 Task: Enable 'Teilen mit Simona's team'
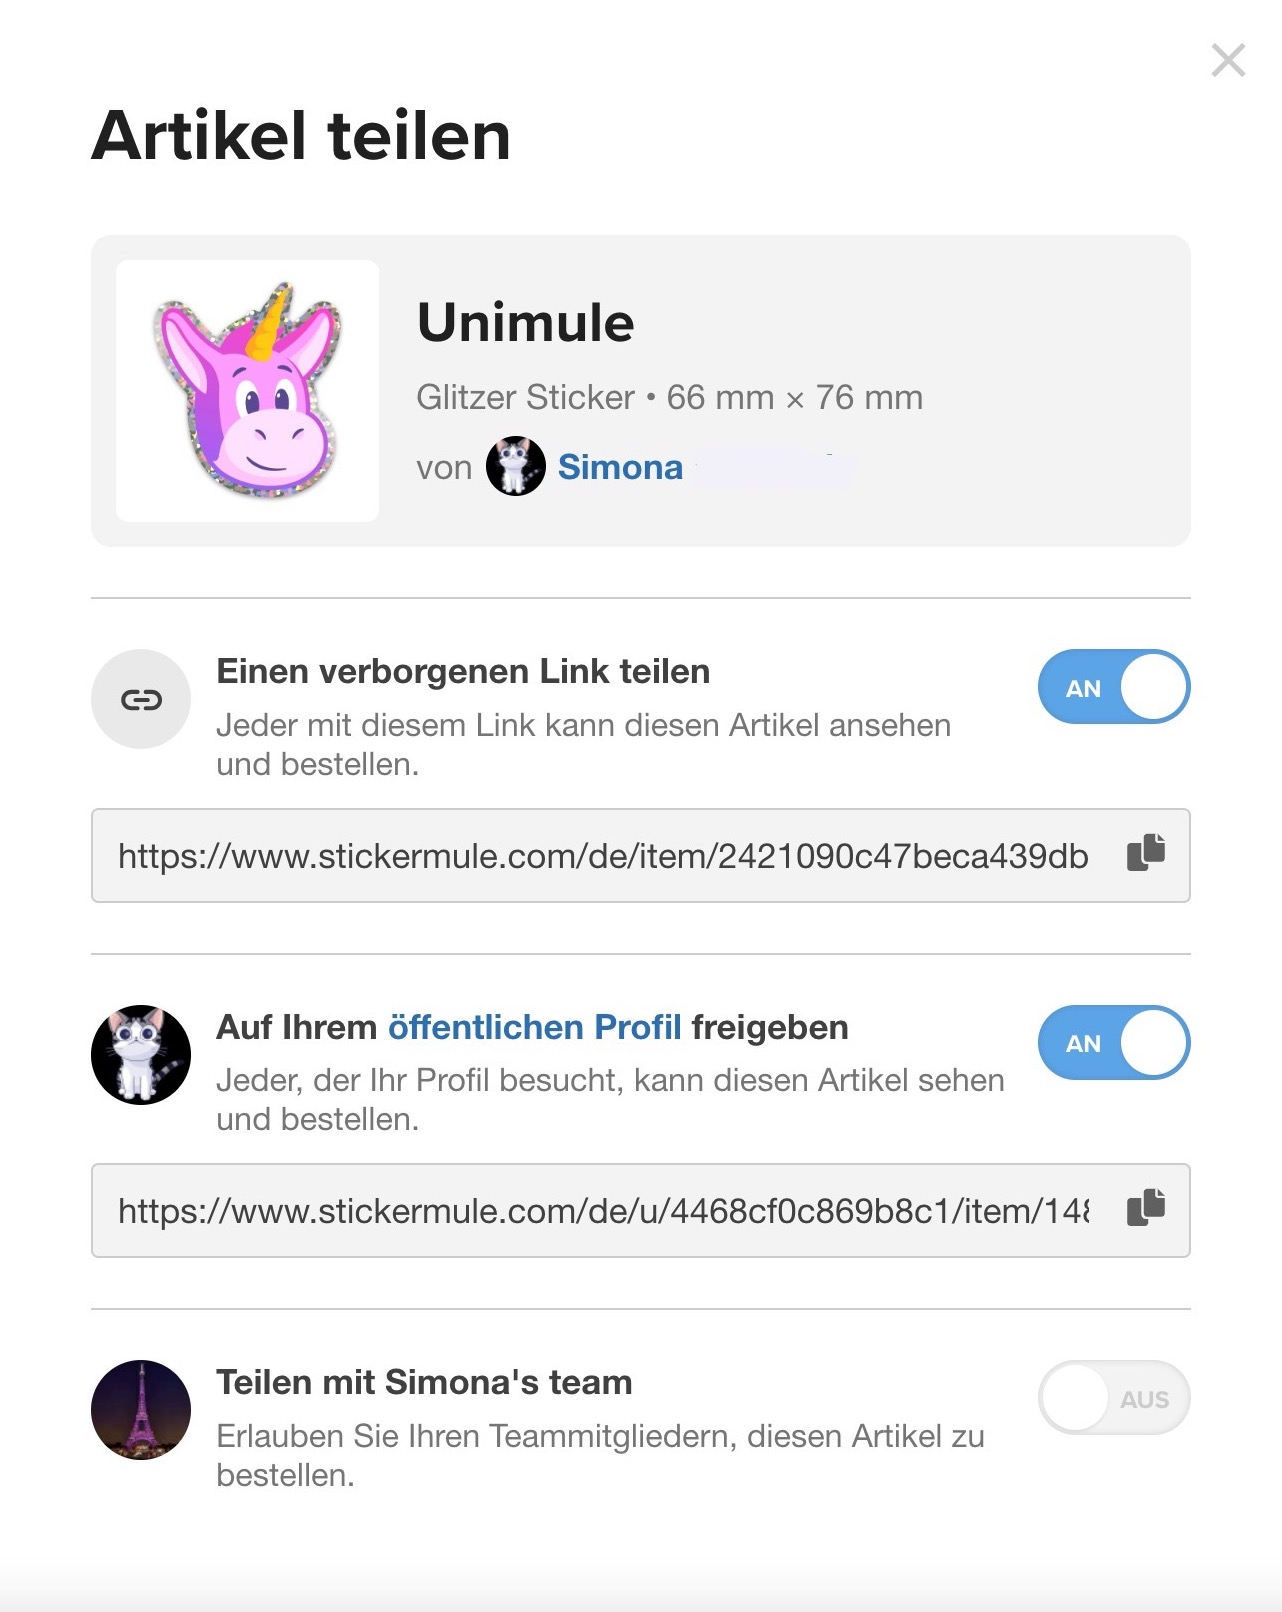coord(1113,1397)
